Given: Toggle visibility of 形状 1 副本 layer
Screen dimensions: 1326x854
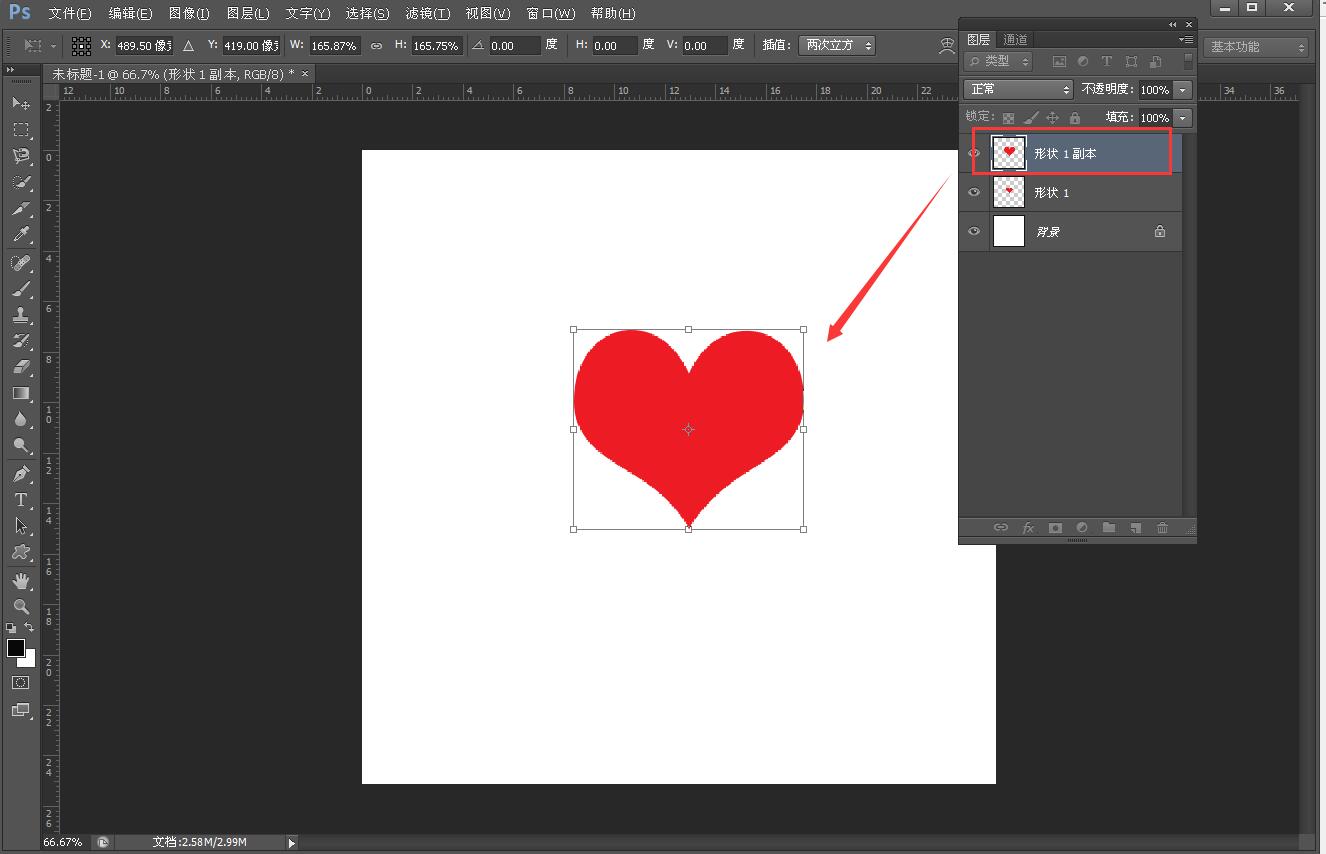Looking at the screenshot, I should pos(973,152).
